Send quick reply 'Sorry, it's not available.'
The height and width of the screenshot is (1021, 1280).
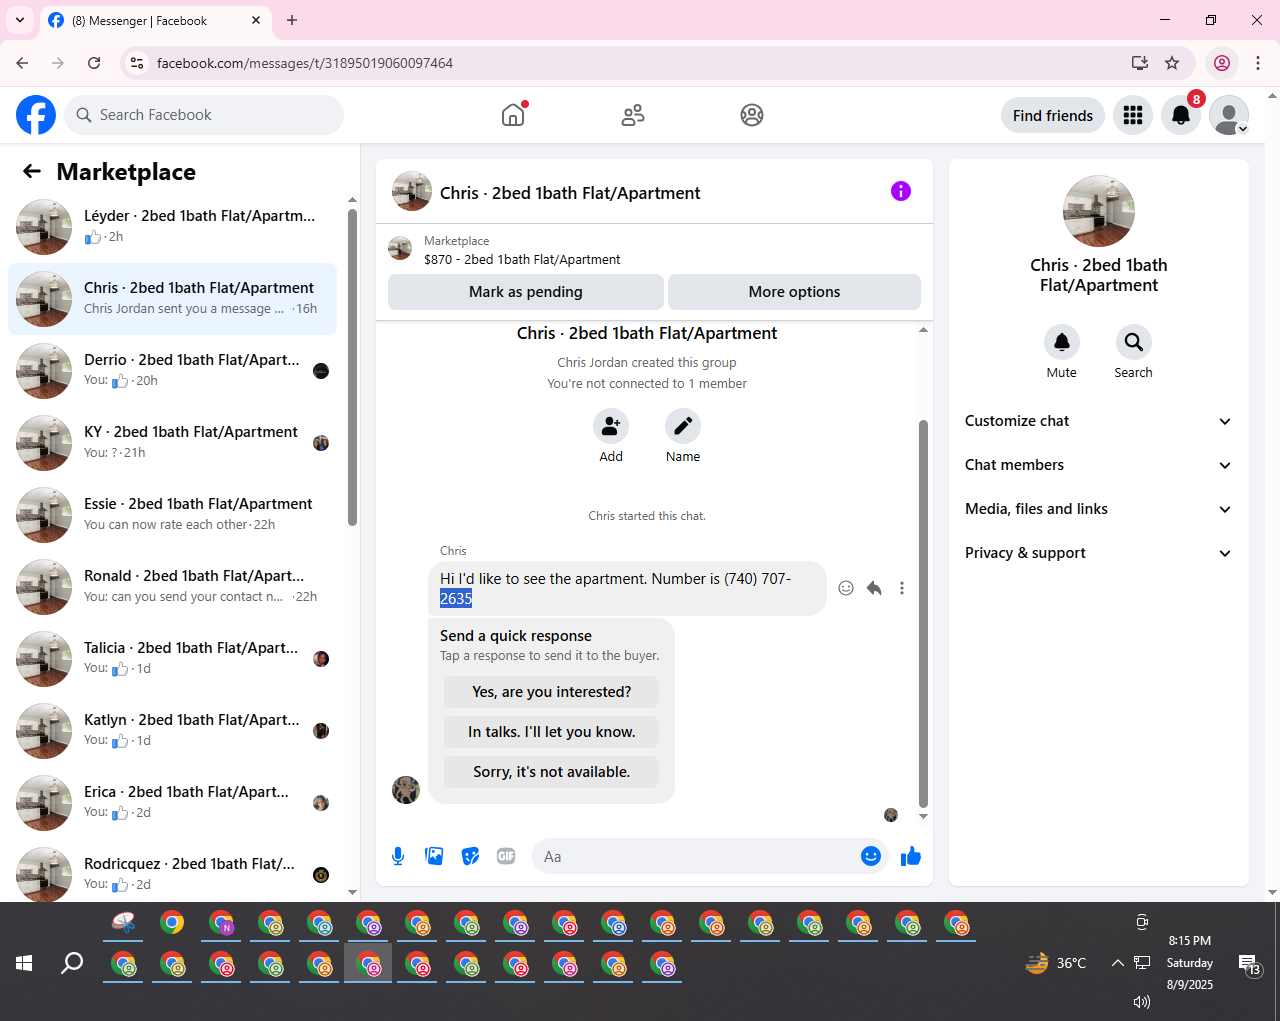552,772
